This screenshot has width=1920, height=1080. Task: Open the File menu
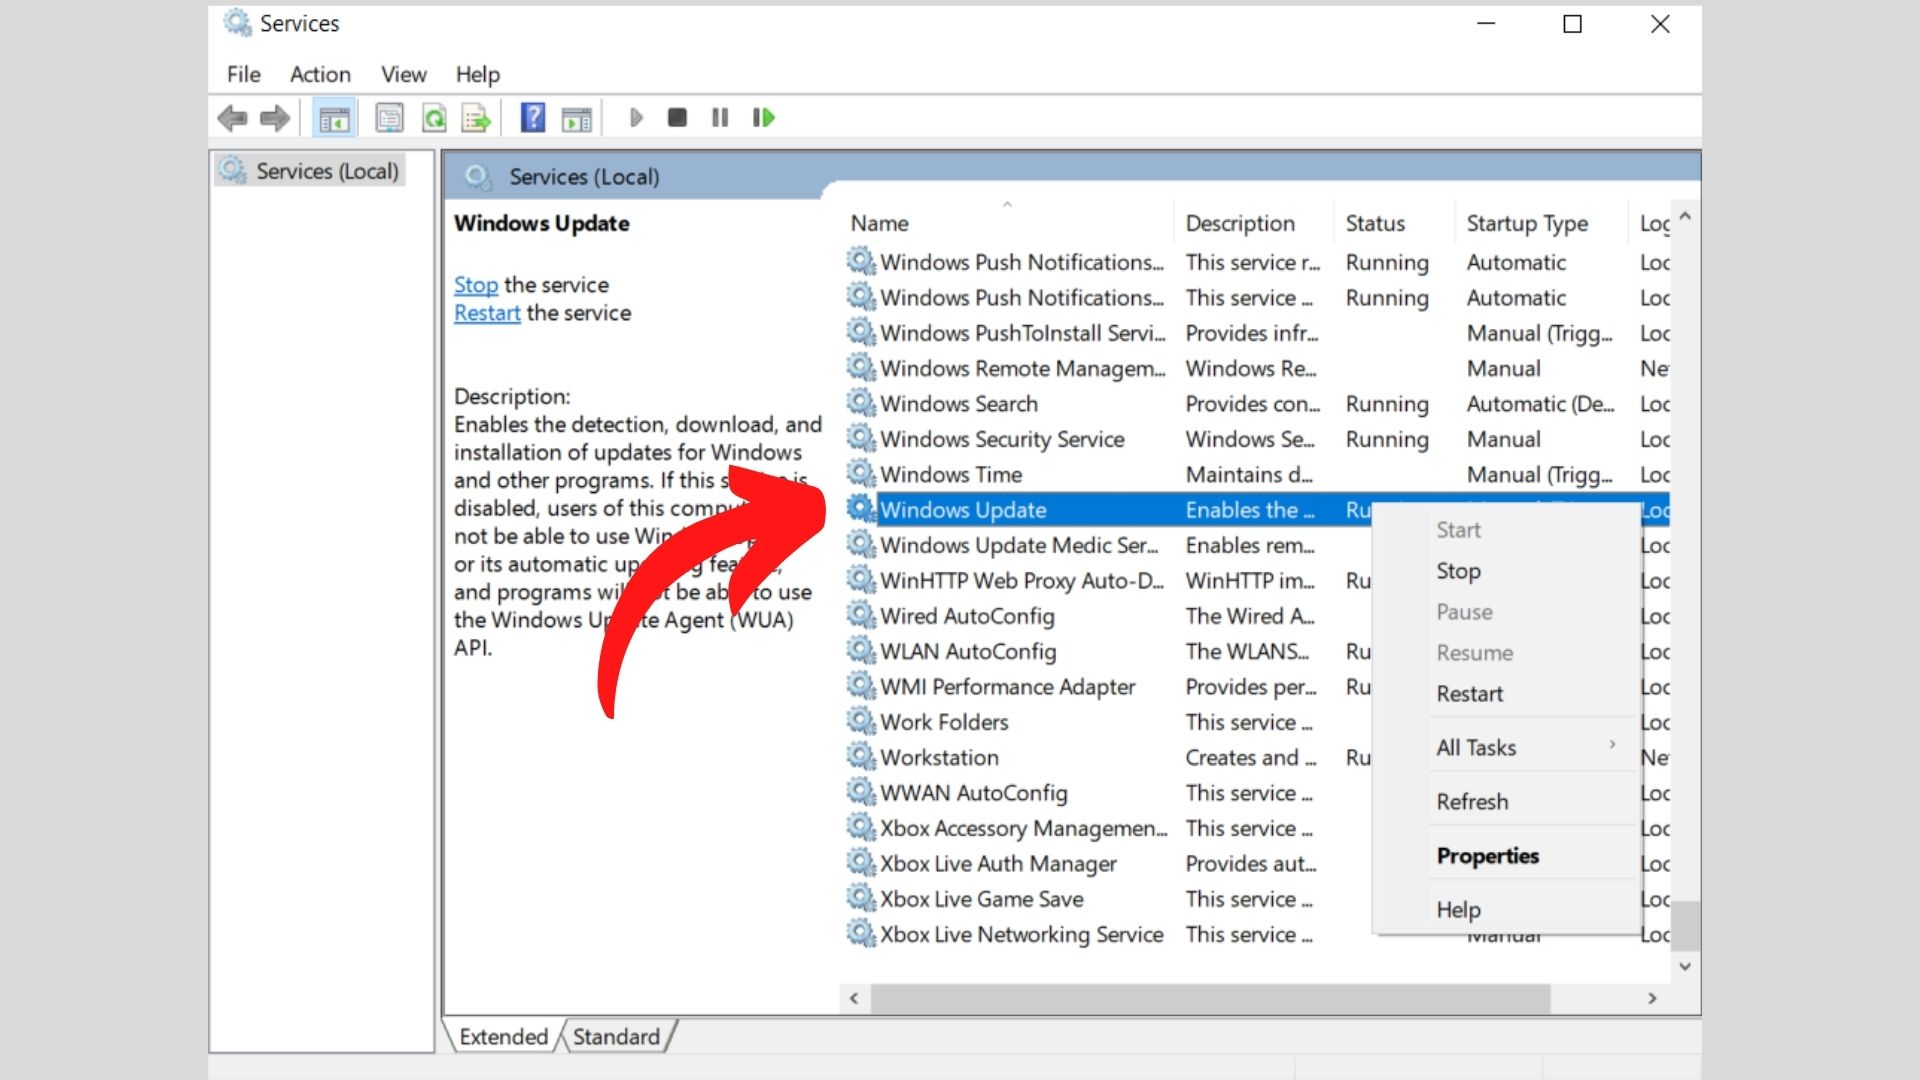point(243,74)
